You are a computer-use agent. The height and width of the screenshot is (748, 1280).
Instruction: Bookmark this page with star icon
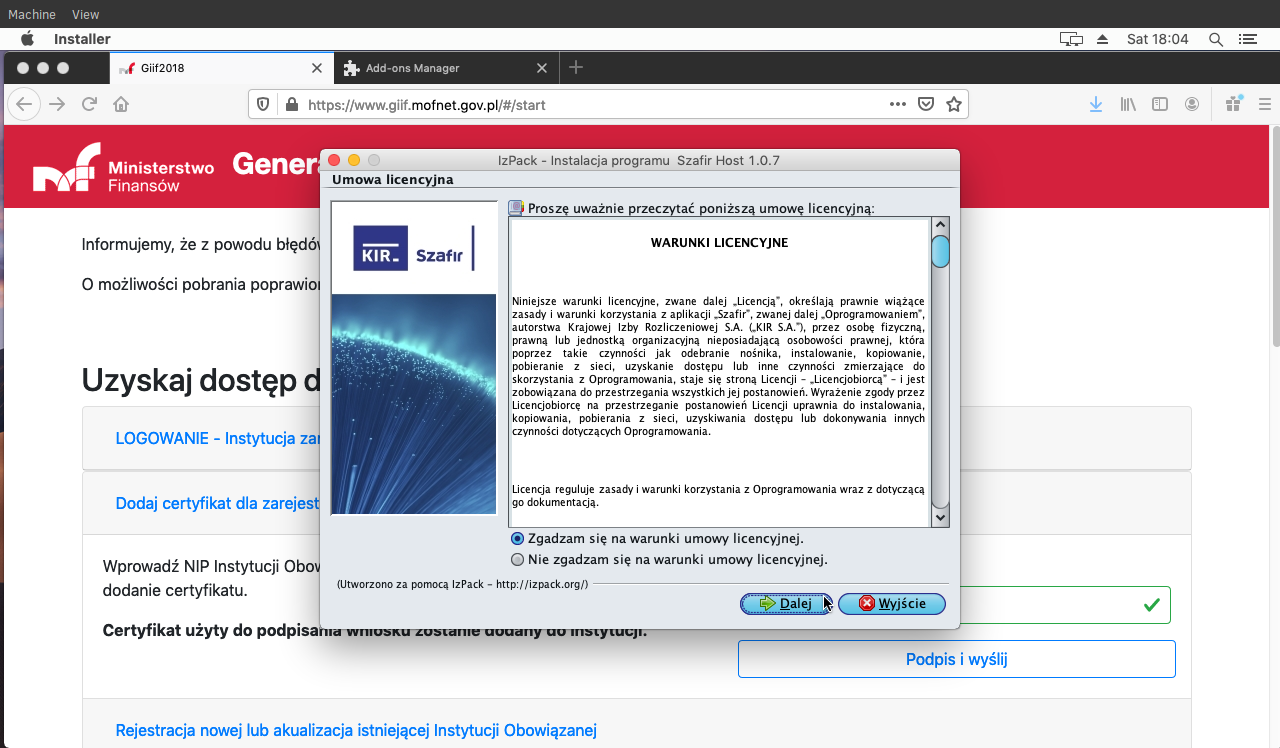tap(954, 104)
